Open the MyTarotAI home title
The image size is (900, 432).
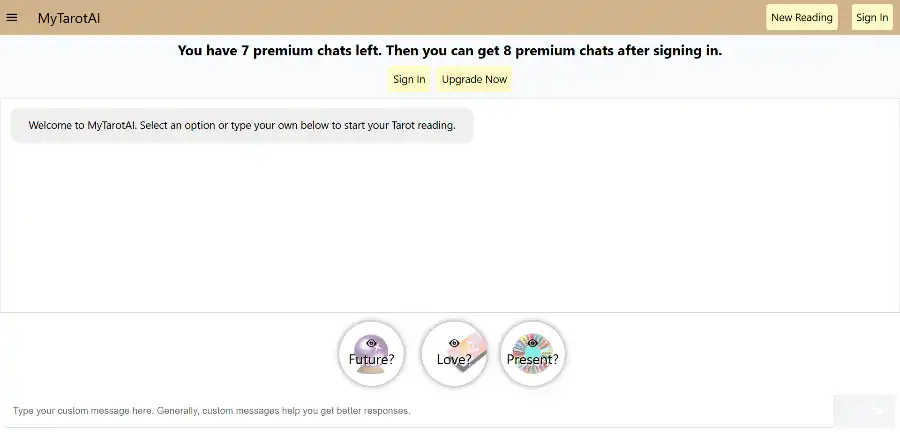tap(69, 18)
